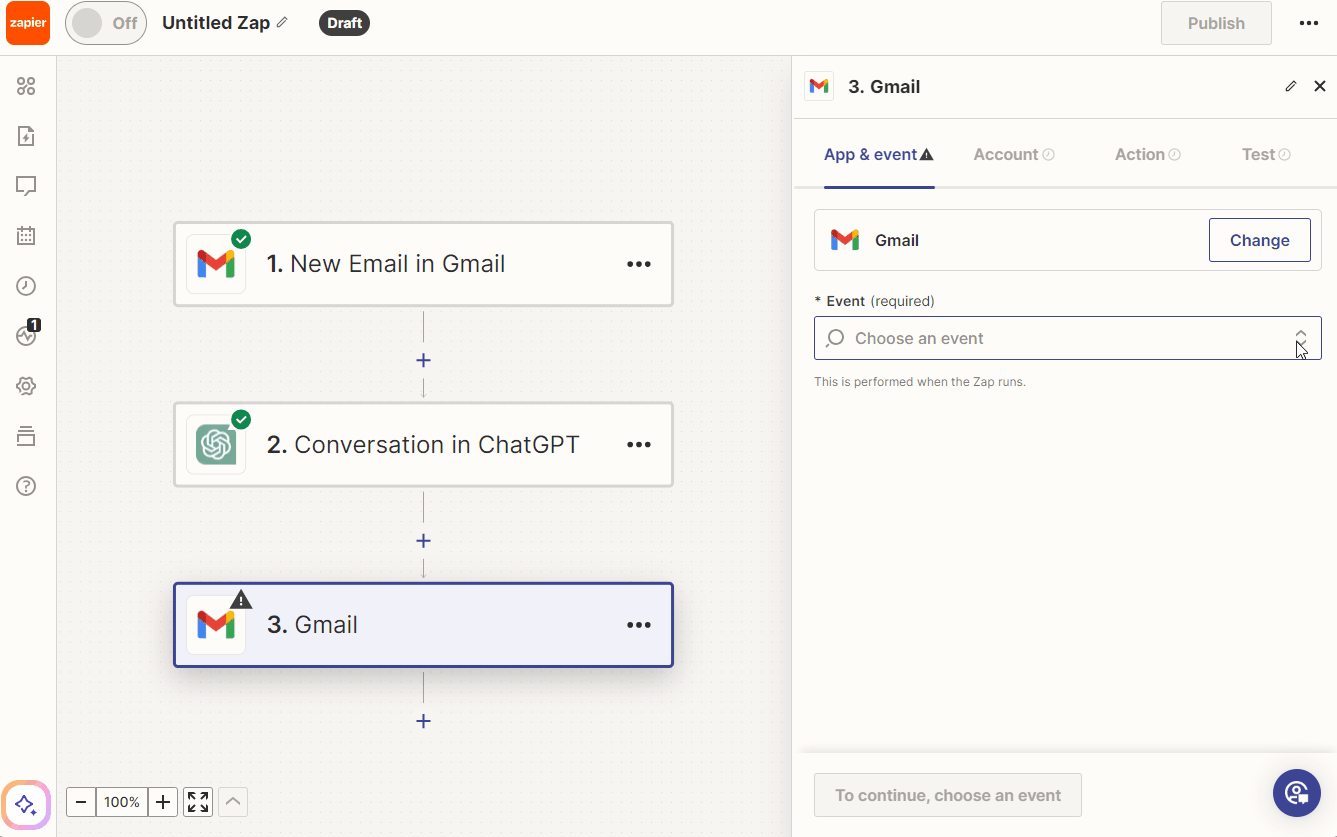Viewport: 1337px width, 837px height.
Task: Select step 2 Conversation in ChatGPT
Action: [x=423, y=445]
